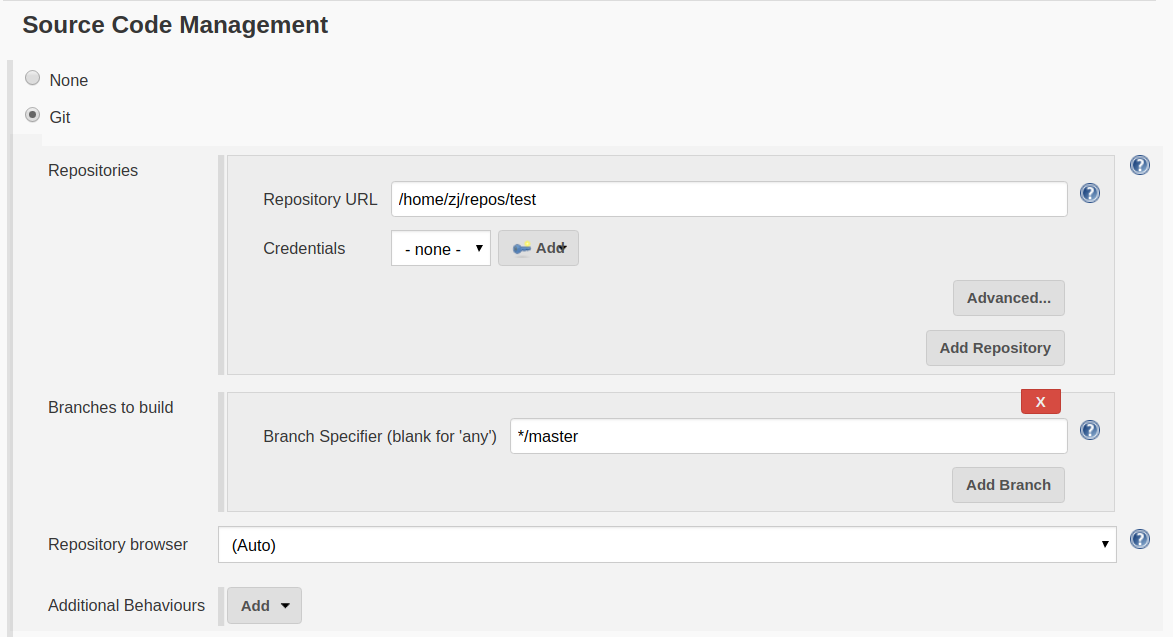Open the Additional Behaviours Add dropdown
Image resolution: width=1173 pixels, height=637 pixels.
coord(264,605)
